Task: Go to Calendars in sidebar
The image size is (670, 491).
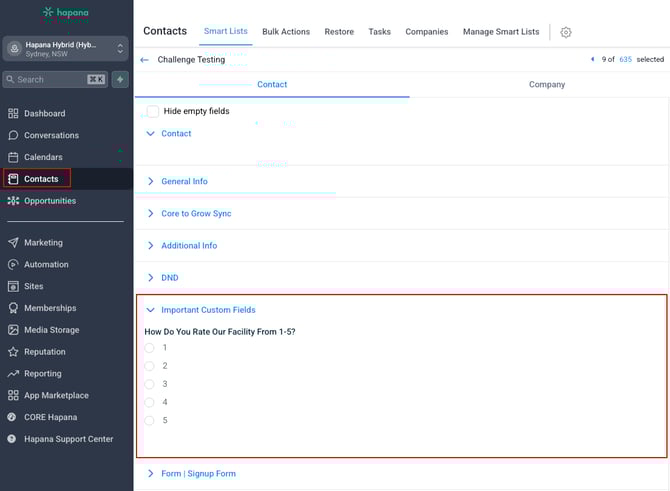Action: coord(43,157)
